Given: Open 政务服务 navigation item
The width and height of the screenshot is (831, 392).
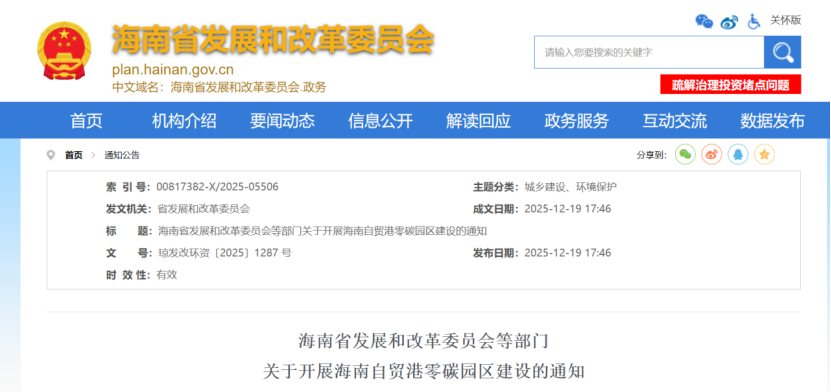Looking at the screenshot, I should click(x=576, y=121).
